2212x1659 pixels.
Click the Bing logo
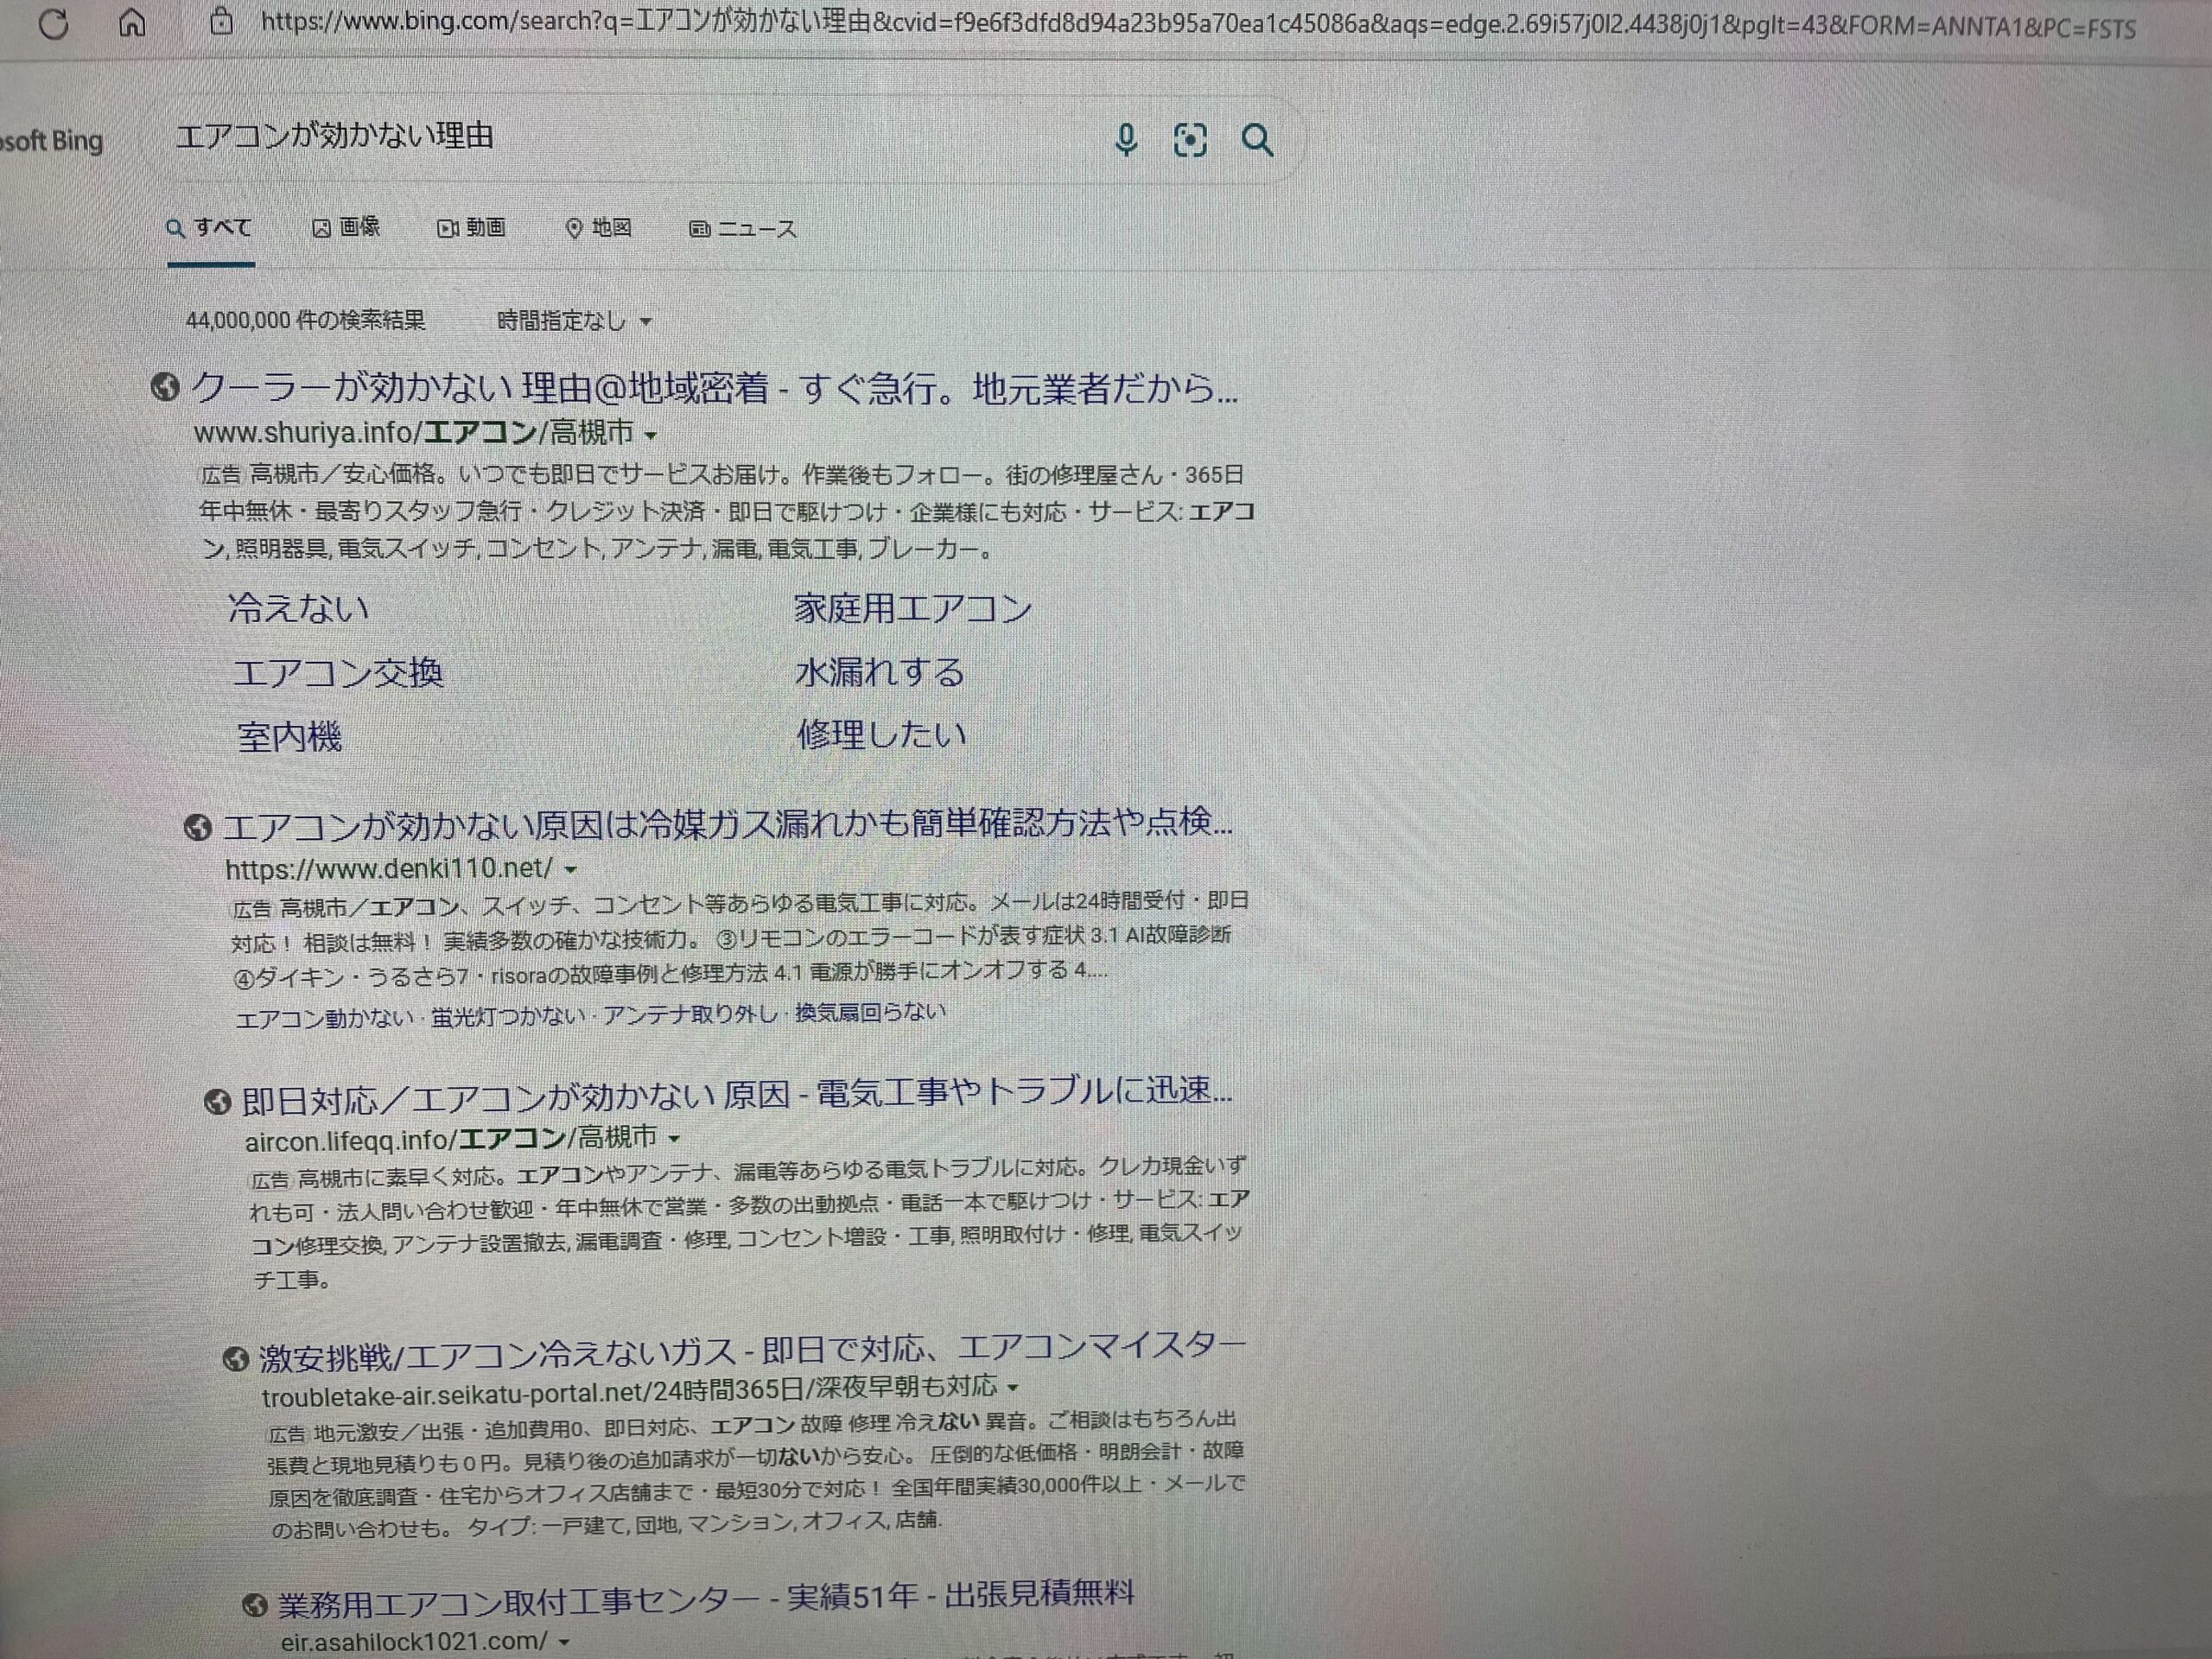click(51, 141)
